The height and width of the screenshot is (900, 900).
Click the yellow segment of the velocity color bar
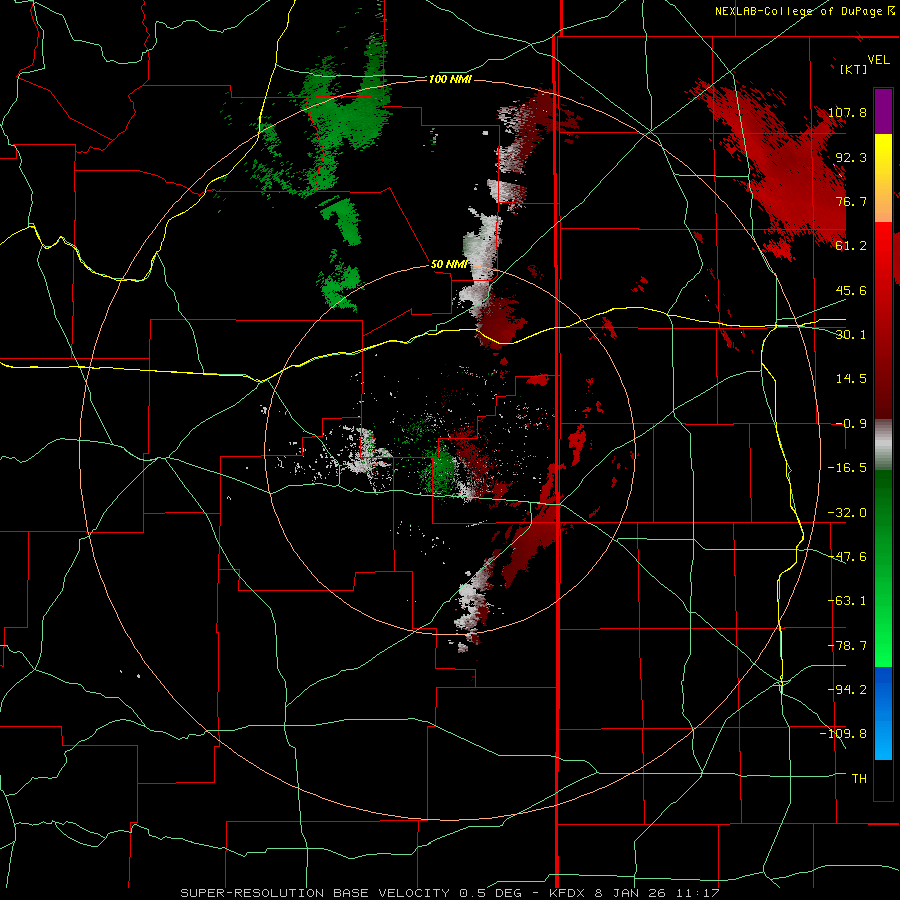[883, 178]
